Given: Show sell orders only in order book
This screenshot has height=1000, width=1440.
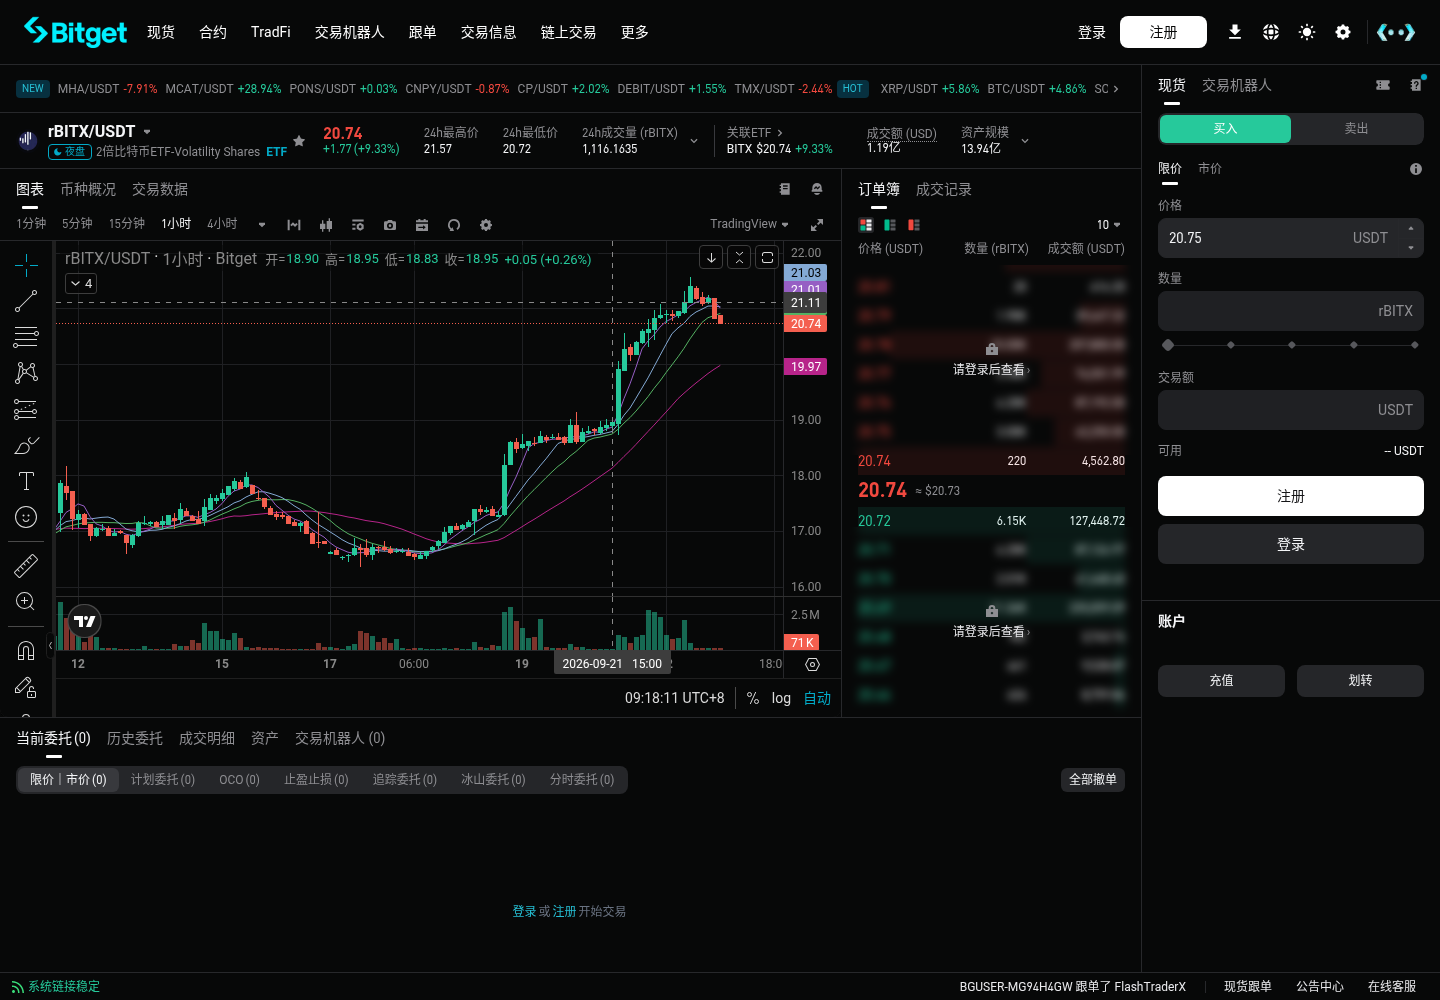Looking at the screenshot, I should click(x=914, y=225).
